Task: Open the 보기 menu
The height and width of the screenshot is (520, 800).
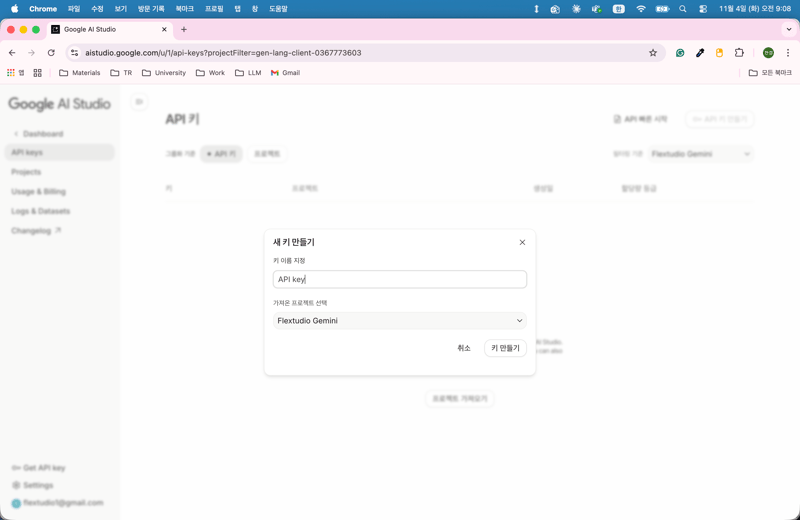Action: pyautogui.click(x=121, y=9)
